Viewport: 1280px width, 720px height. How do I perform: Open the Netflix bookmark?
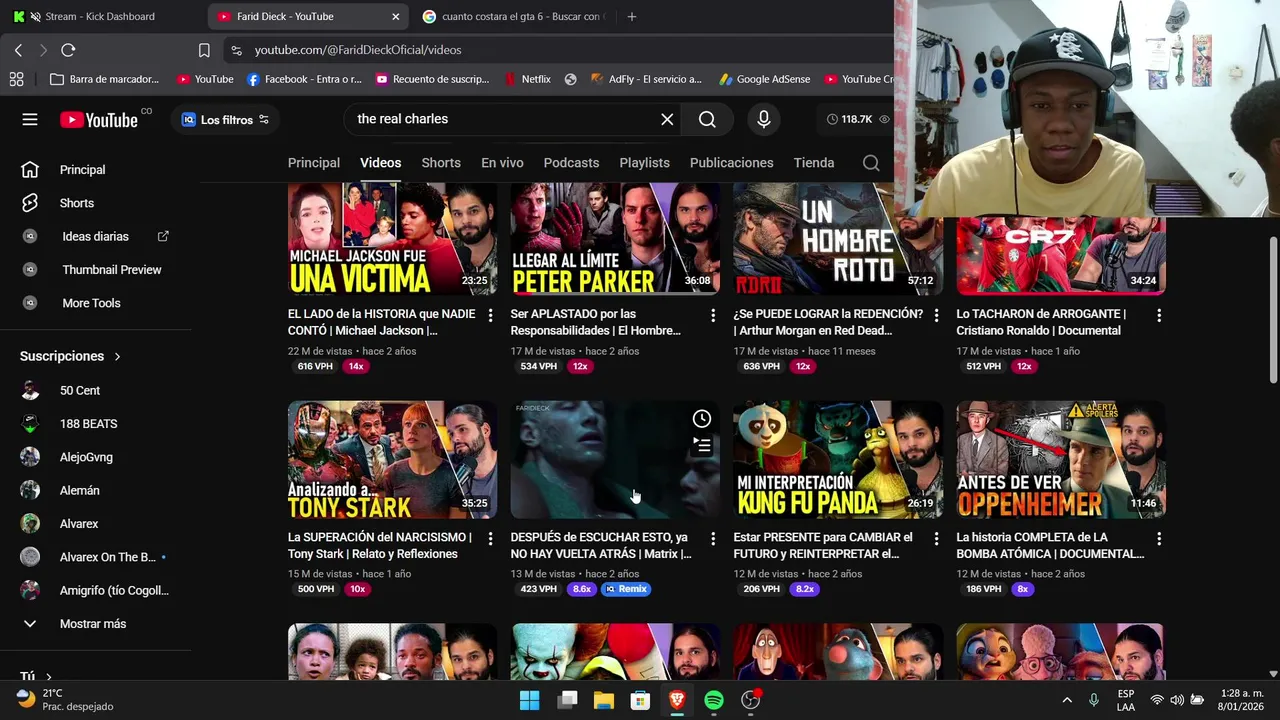tap(529, 79)
